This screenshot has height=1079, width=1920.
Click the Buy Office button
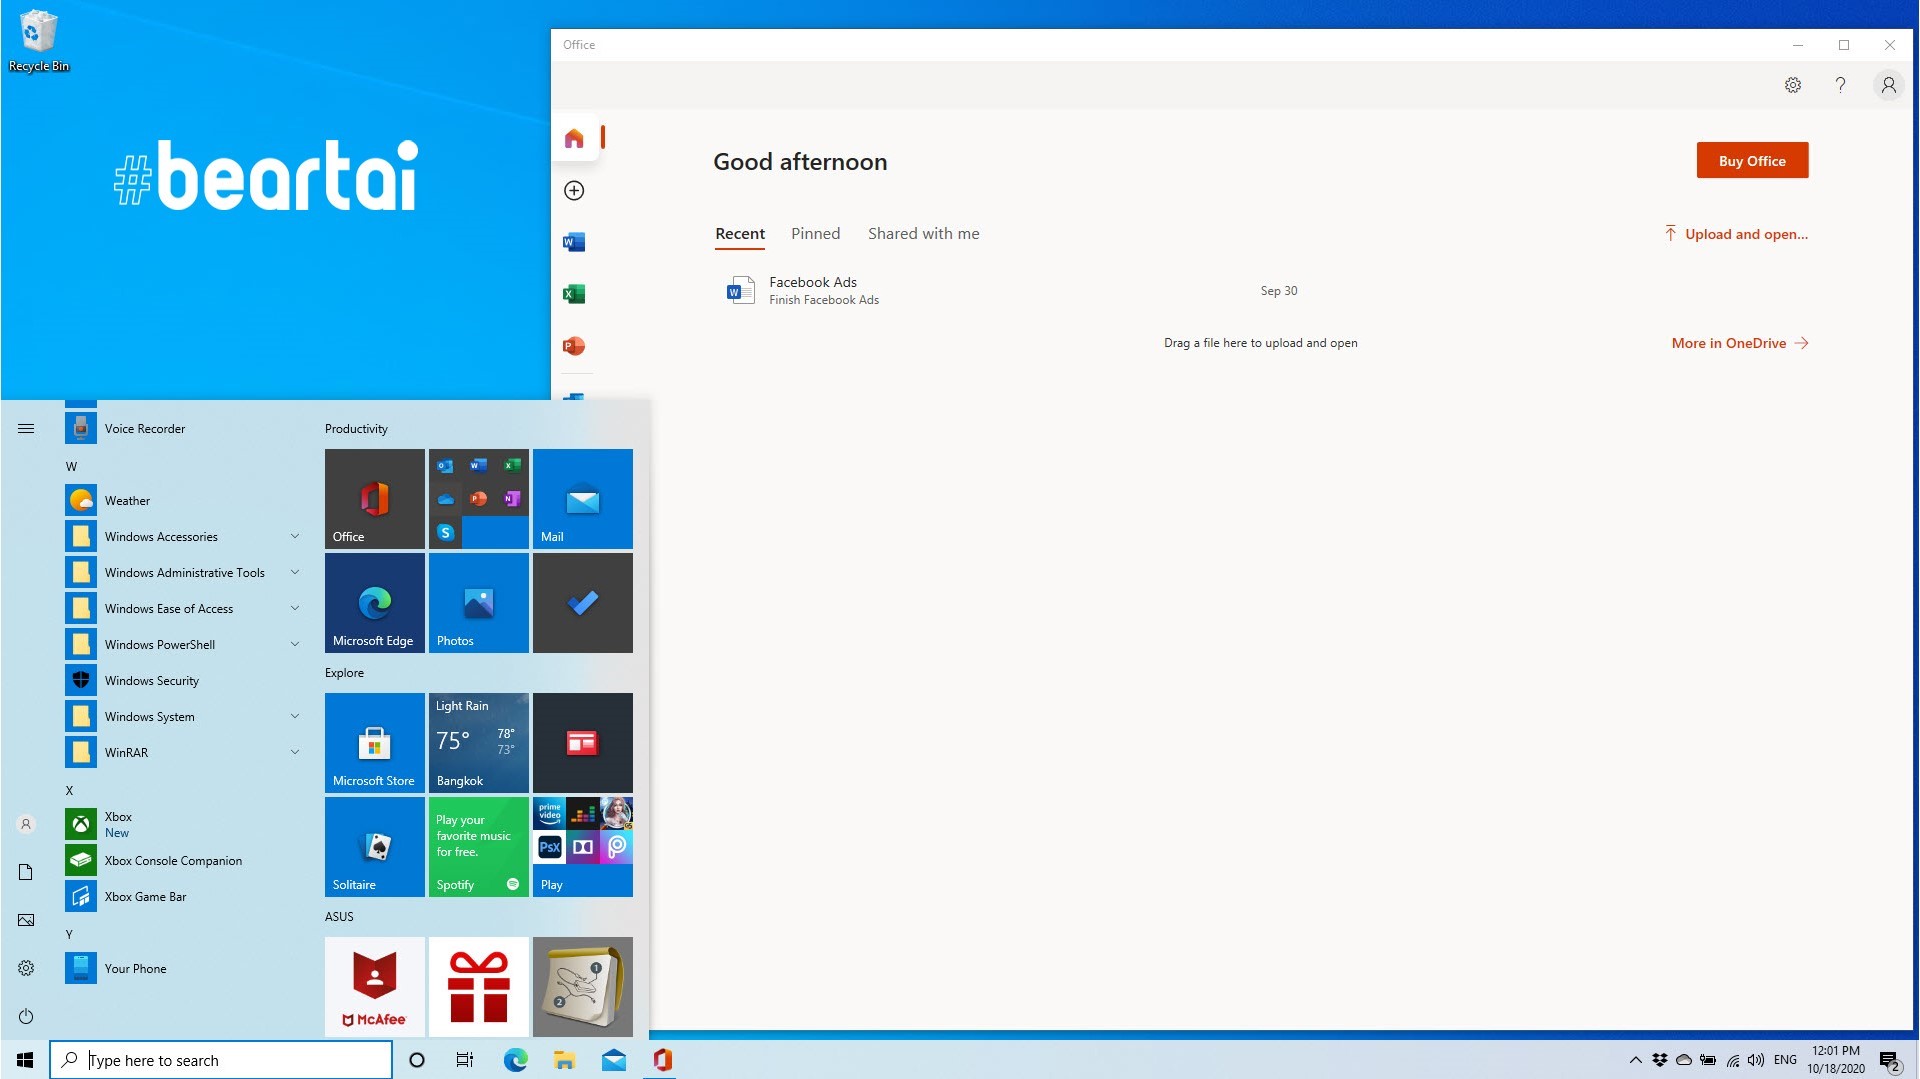[1752, 161]
